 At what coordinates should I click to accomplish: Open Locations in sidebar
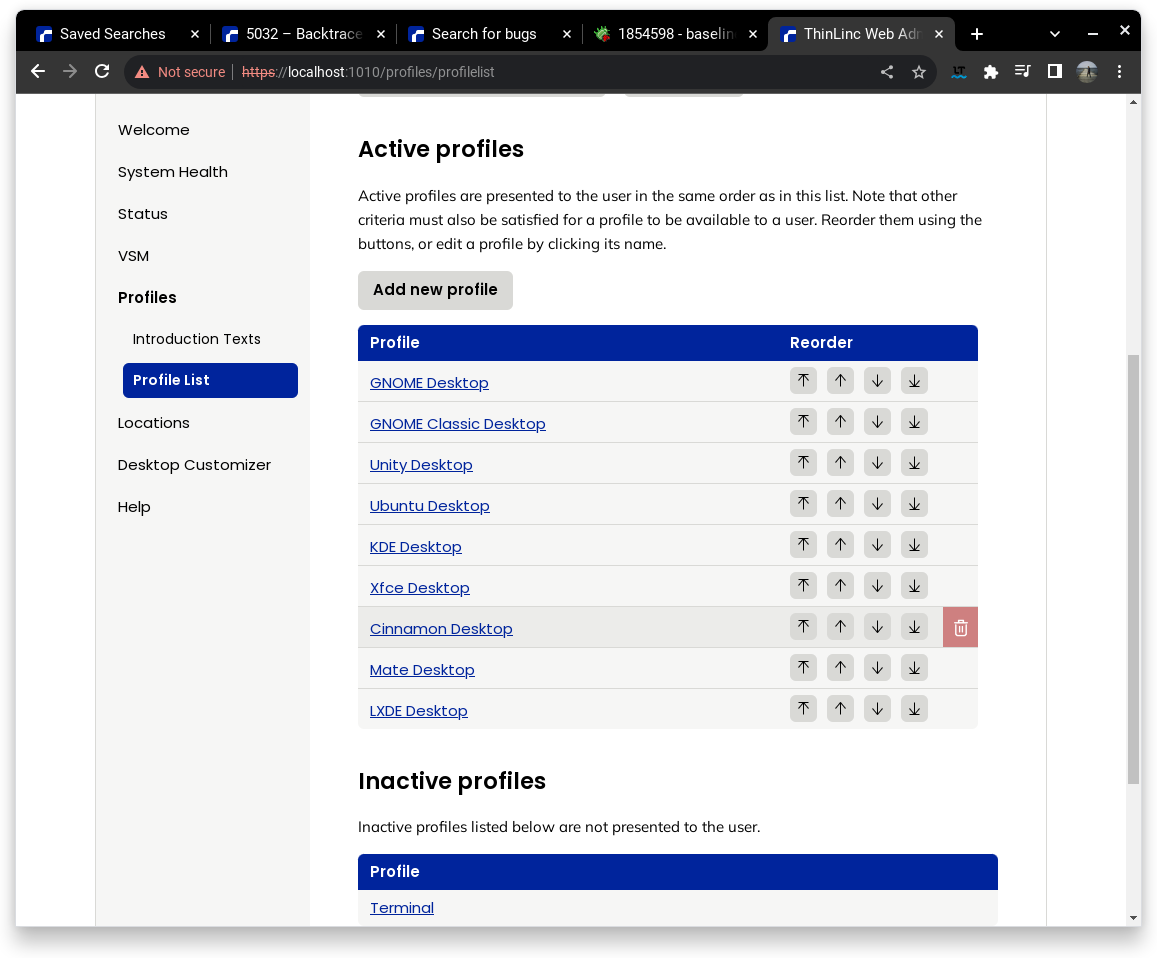click(x=153, y=423)
